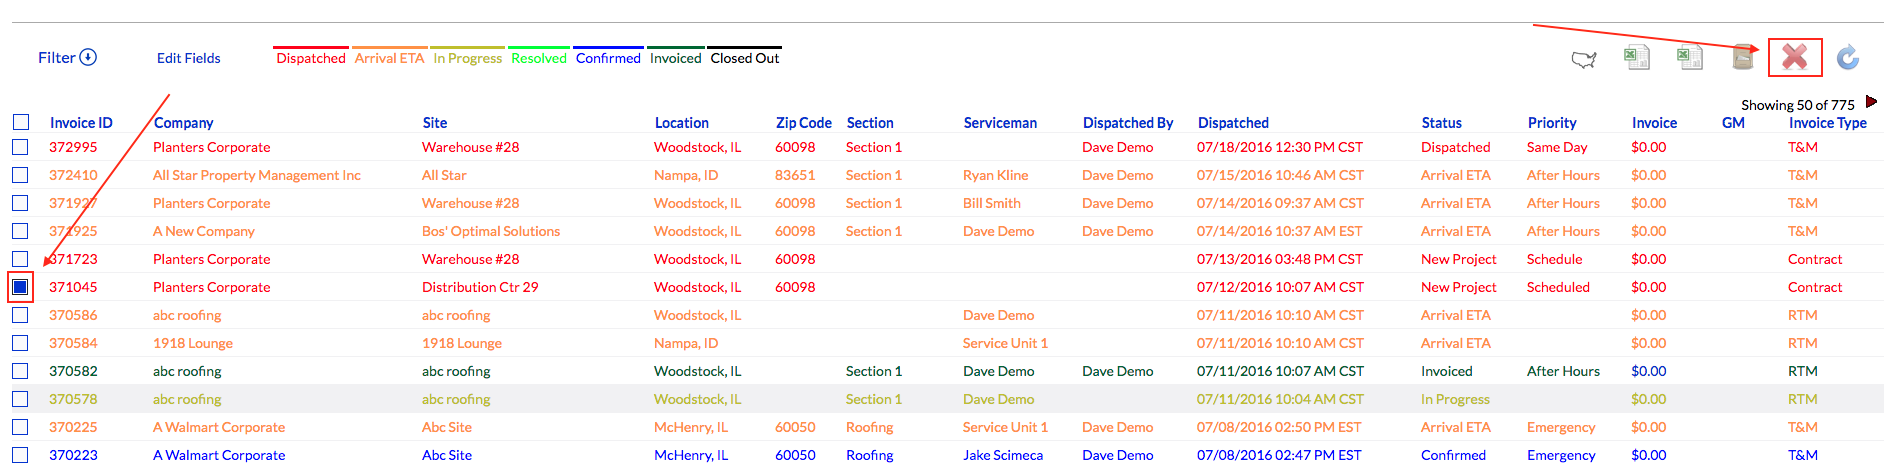Click the 1918 Lounge company cell
Screen dimensions: 1884x467
[193, 343]
